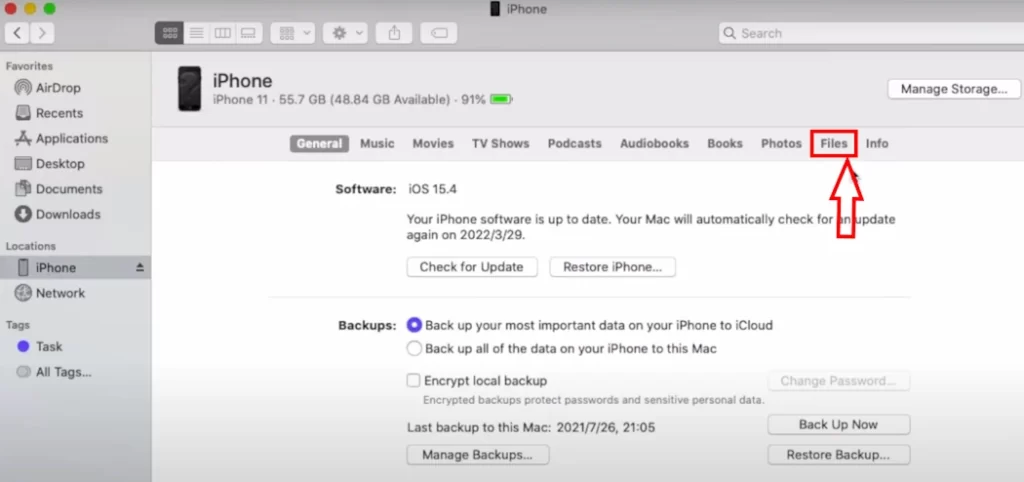Go forward with the toolbar forward arrow
Screen dimensions: 1024x482
[42, 33]
